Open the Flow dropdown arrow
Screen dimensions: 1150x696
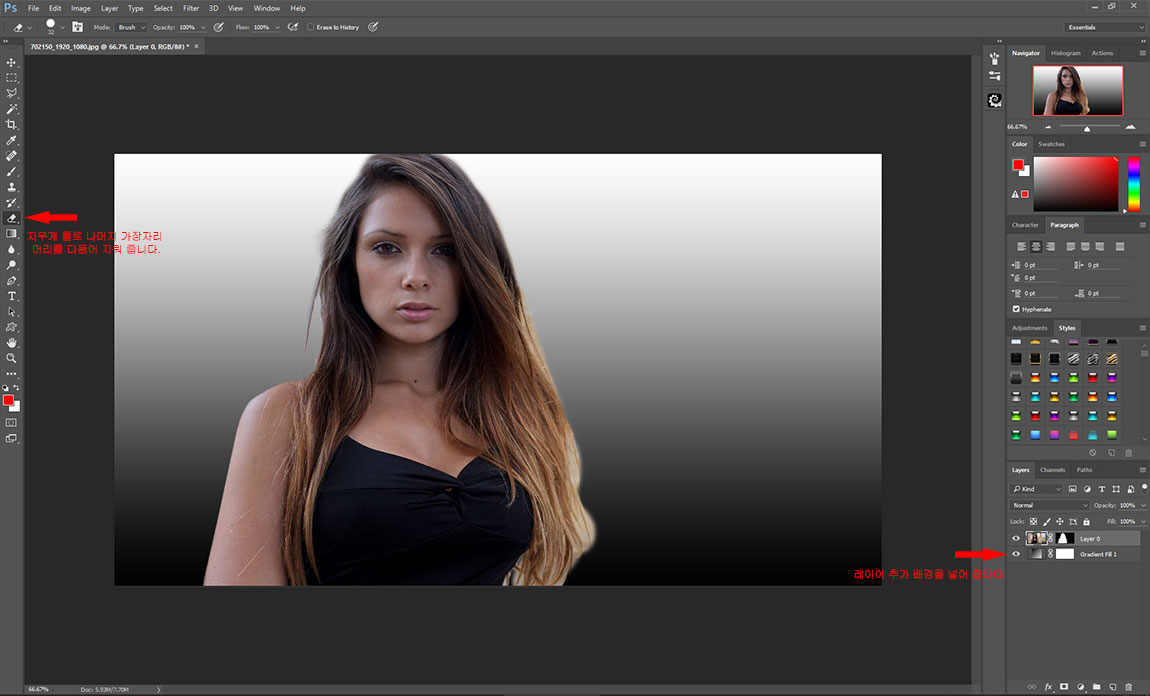coord(277,27)
